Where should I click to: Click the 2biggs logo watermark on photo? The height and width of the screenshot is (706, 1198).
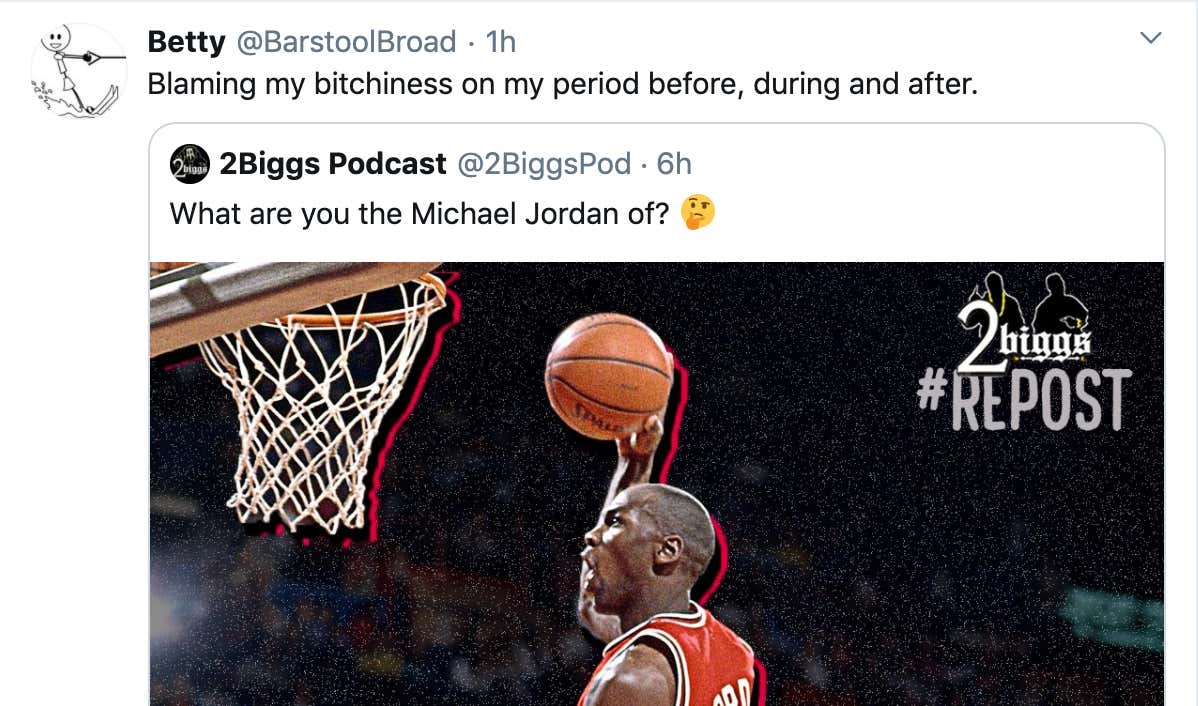coord(1025,321)
